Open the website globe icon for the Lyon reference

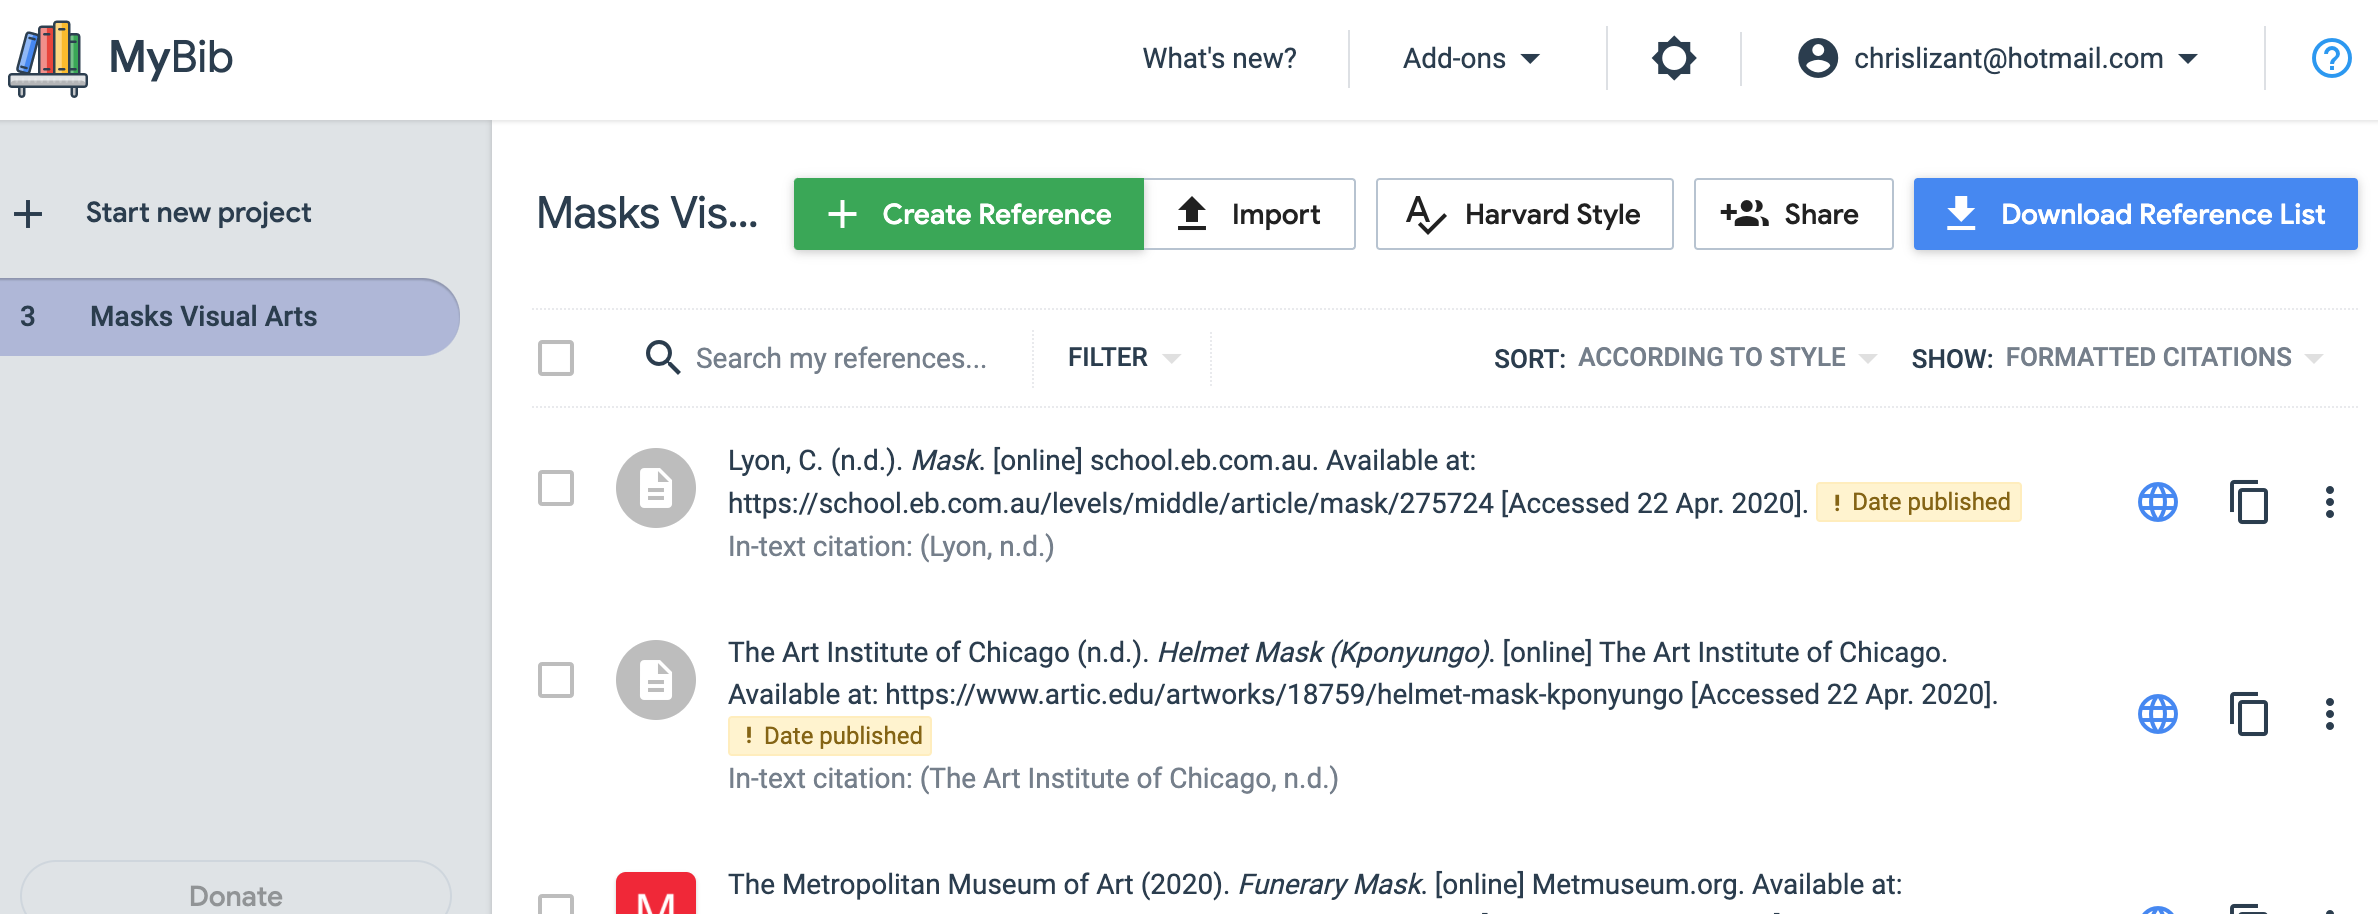pyautogui.click(x=2156, y=501)
